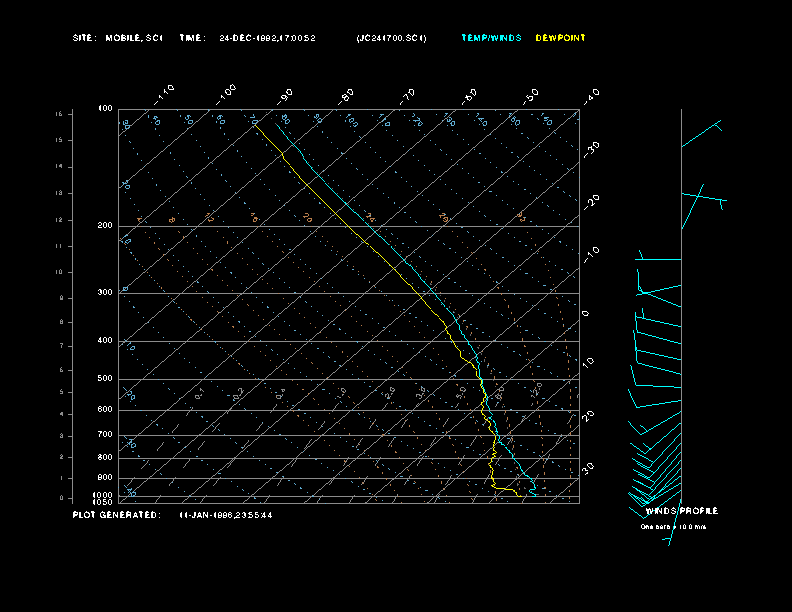792x612 pixels.
Task: Click the 'SITE:' header label
Action: [84, 38]
